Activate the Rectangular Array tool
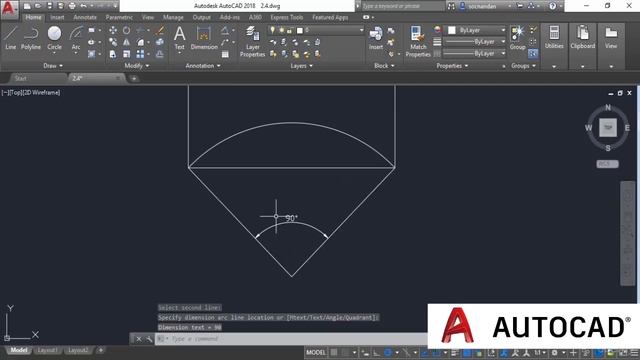 pos(140,54)
